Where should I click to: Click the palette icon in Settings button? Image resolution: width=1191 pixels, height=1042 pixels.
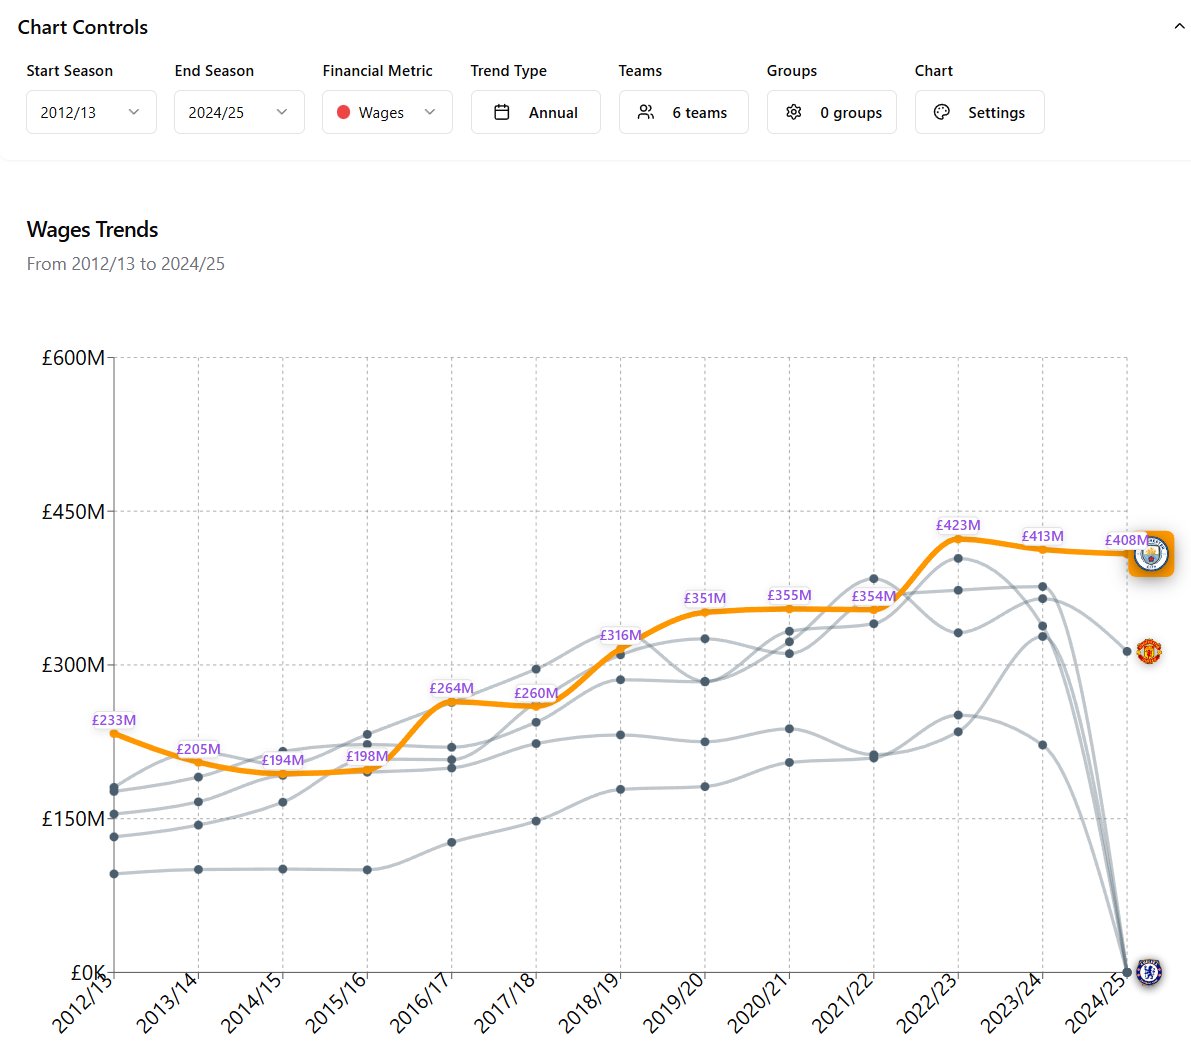pyautogui.click(x=942, y=112)
